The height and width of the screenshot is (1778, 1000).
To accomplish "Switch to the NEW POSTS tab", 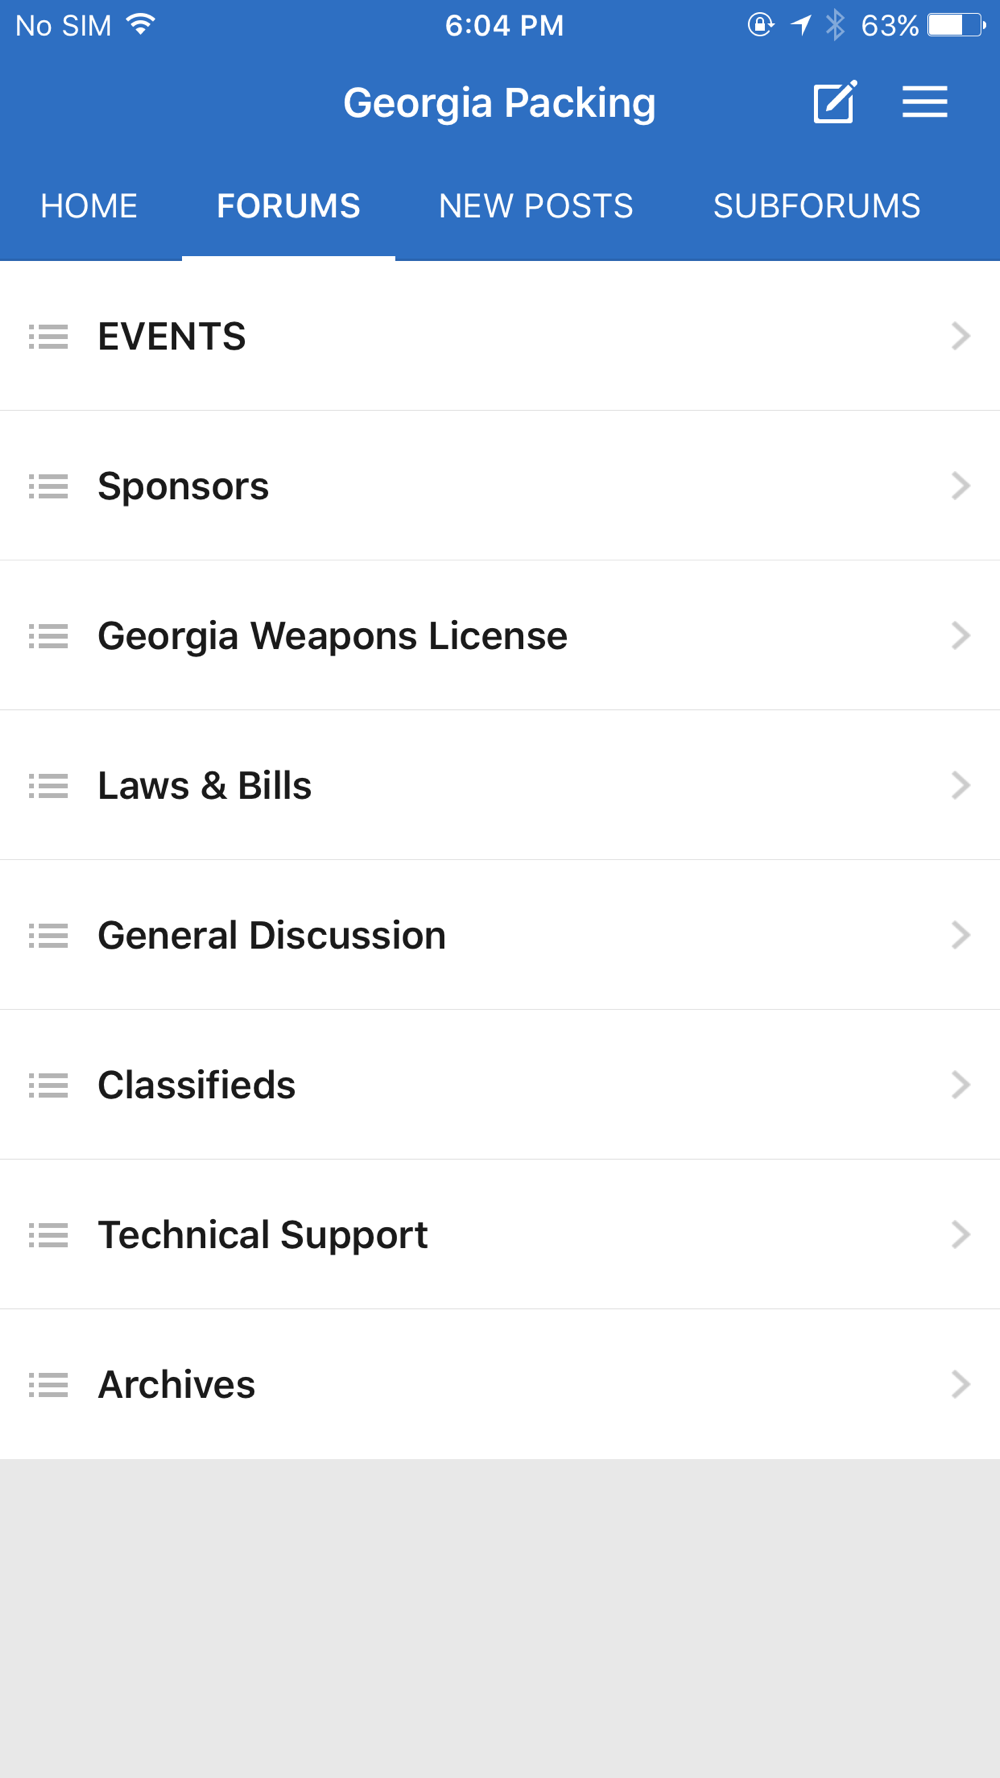I will 536,206.
